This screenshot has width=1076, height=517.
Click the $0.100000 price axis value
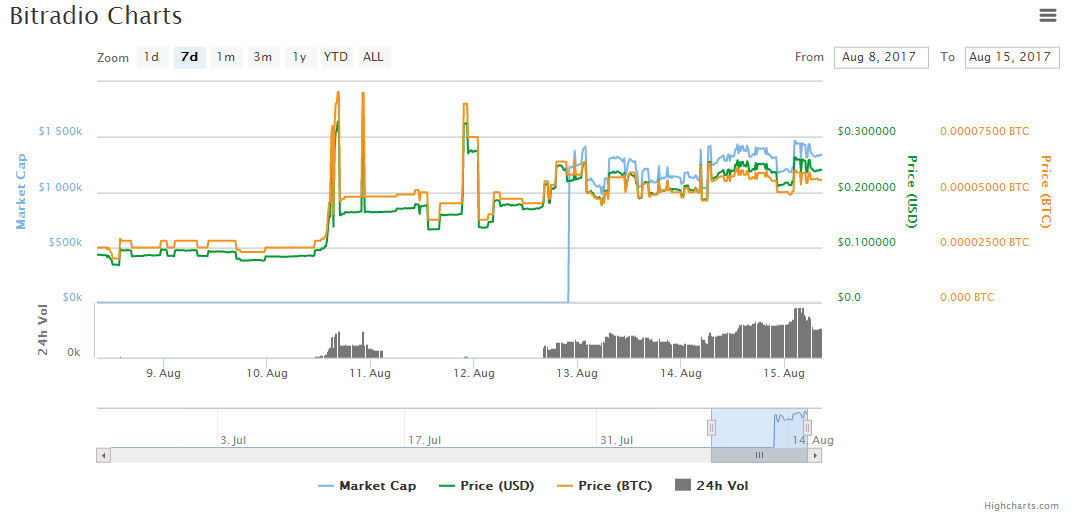click(x=867, y=242)
